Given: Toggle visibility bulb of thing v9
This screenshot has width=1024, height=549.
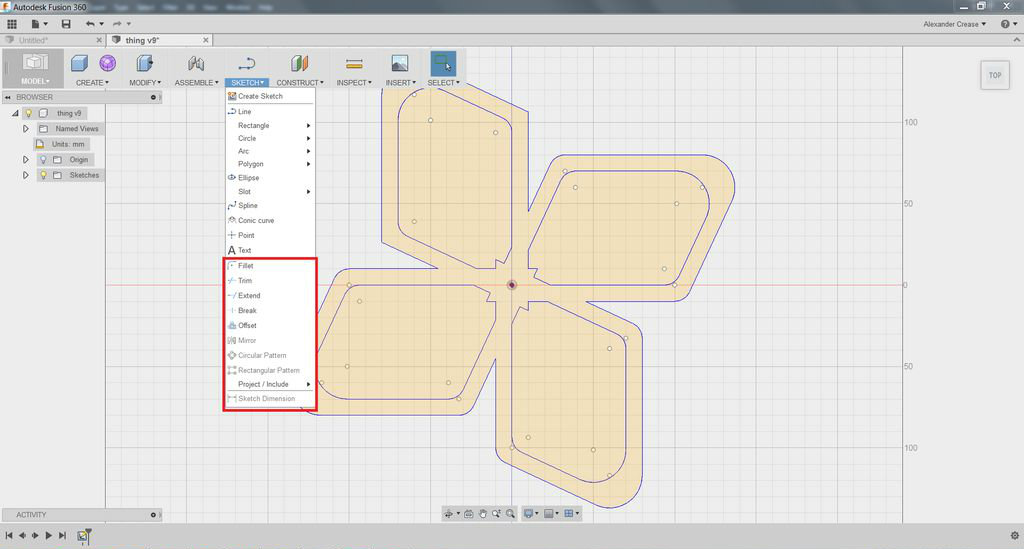Looking at the screenshot, I should pyautogui.click(x=29, y=113).
